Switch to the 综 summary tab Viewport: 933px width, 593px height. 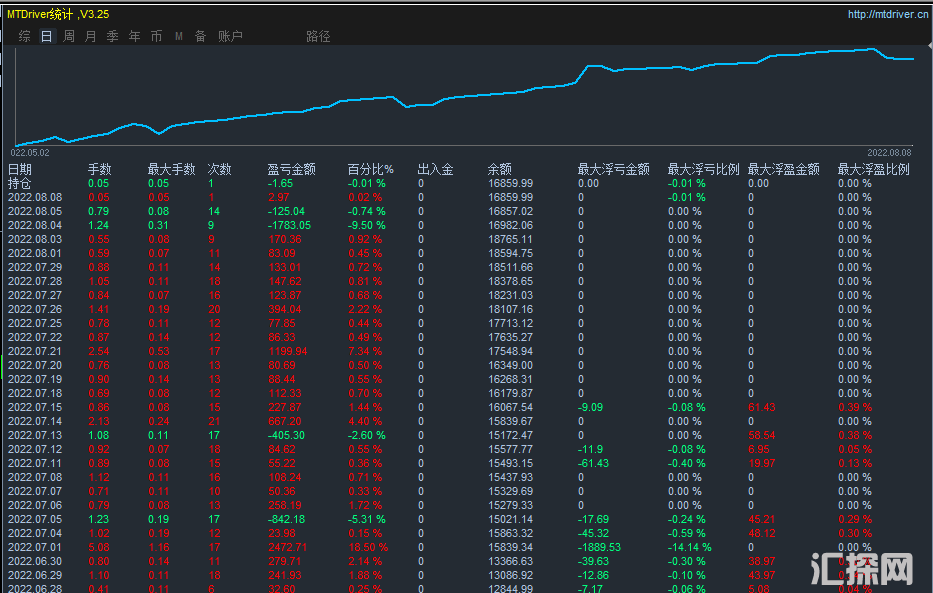click(24, 36)
